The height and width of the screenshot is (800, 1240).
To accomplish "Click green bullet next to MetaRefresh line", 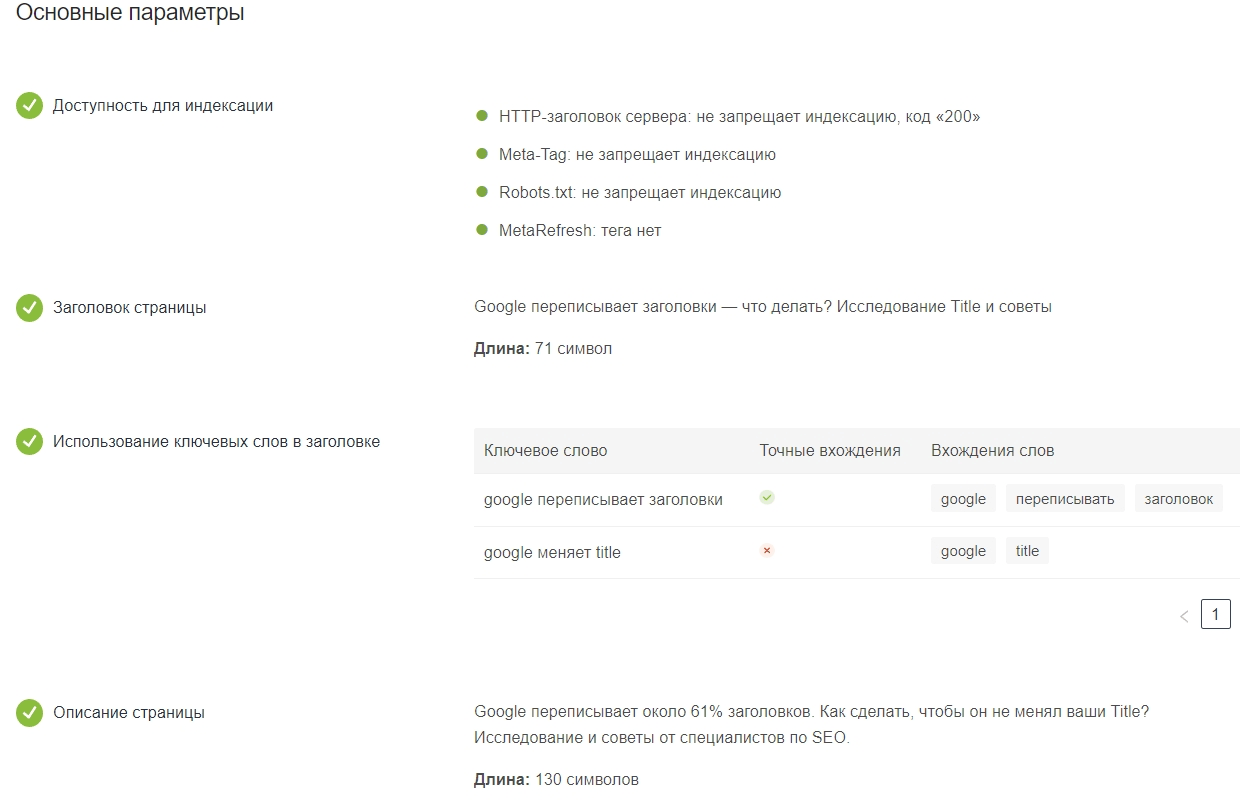I will (x=482, y=230).
